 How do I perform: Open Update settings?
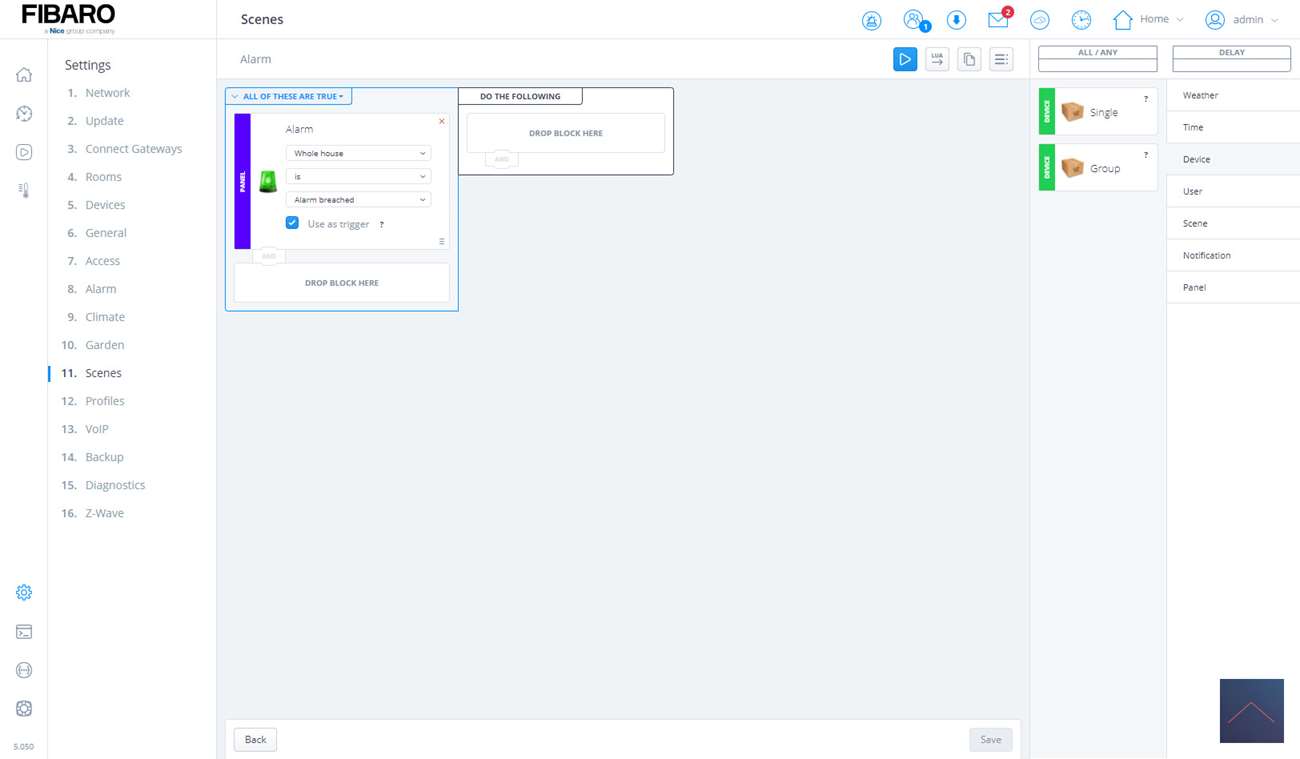pos(104,121)
